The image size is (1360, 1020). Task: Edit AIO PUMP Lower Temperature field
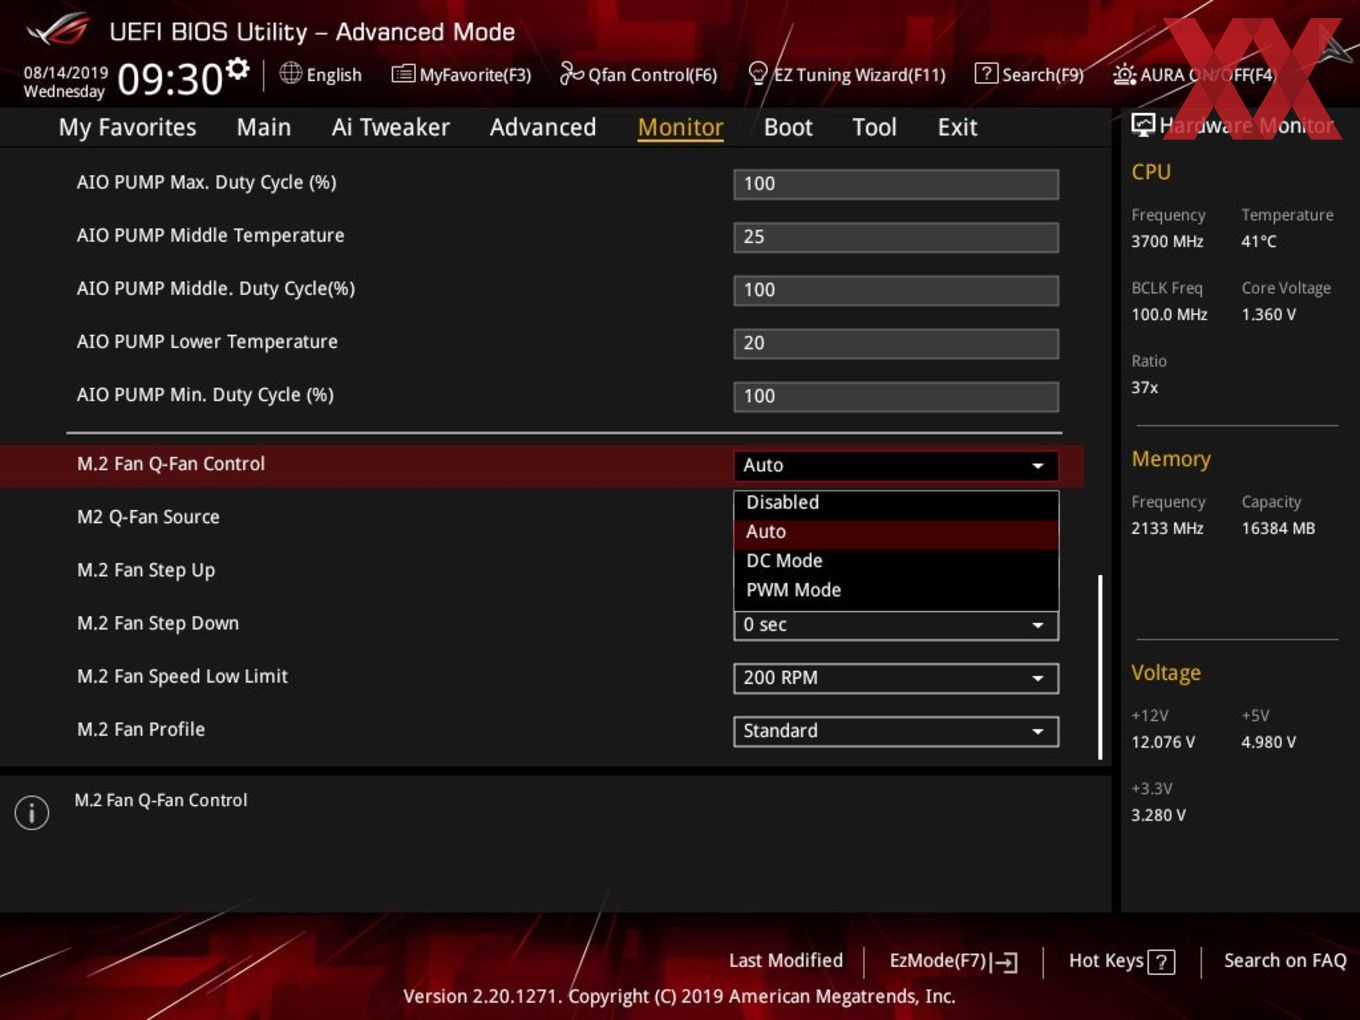(896, 343)
